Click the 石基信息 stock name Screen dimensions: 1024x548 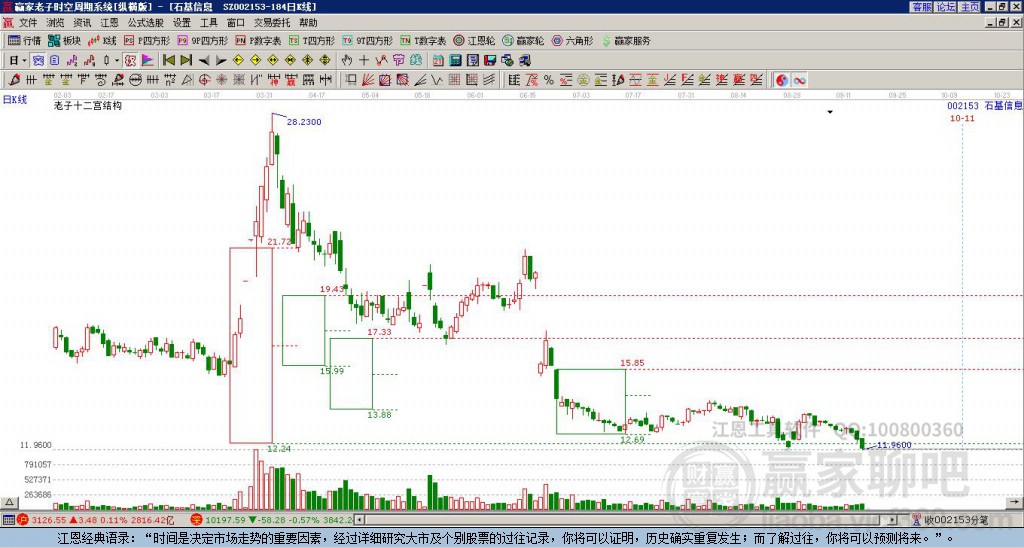(x=1004, y=106)
